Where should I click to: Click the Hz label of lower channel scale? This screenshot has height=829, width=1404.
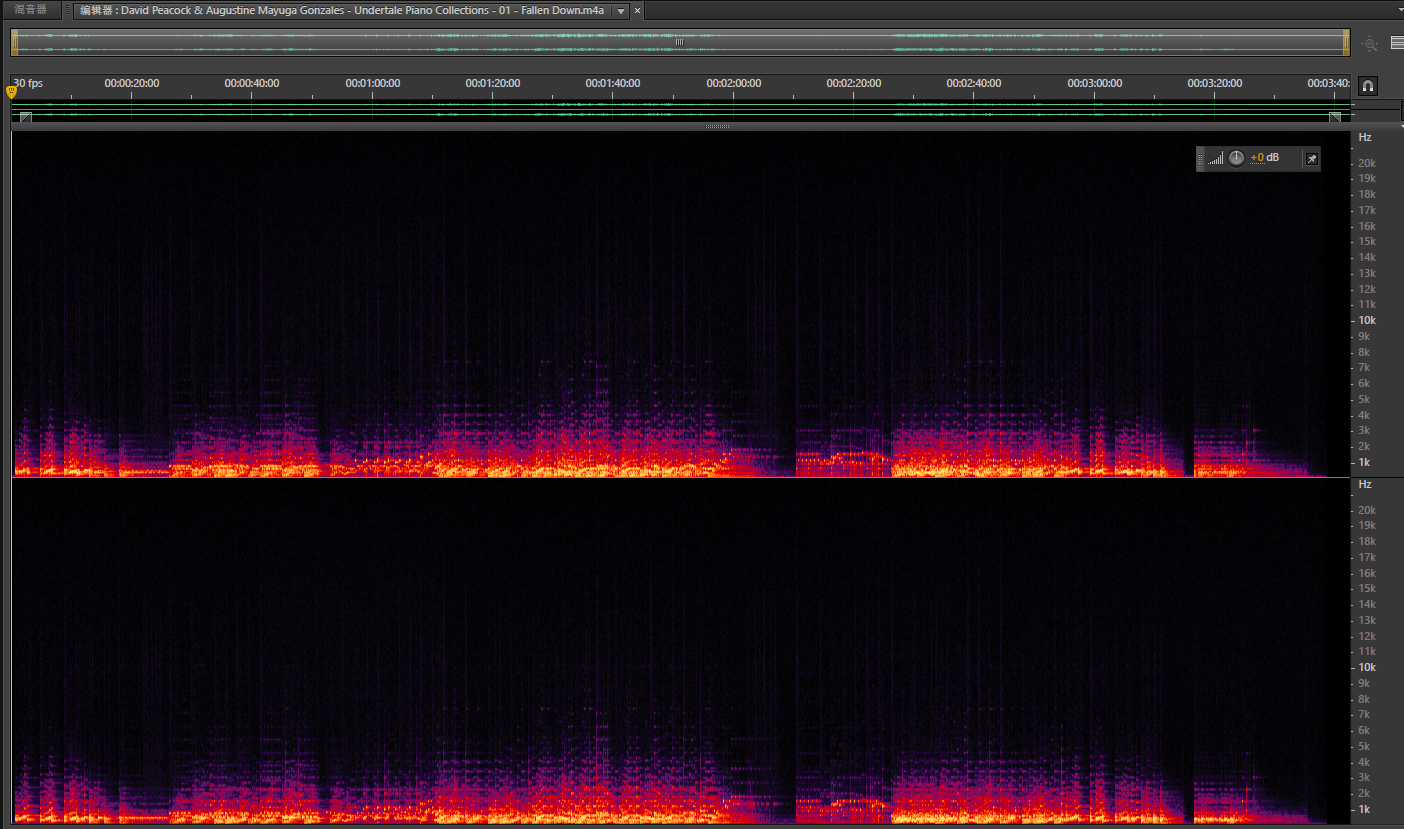[1365, 484]
